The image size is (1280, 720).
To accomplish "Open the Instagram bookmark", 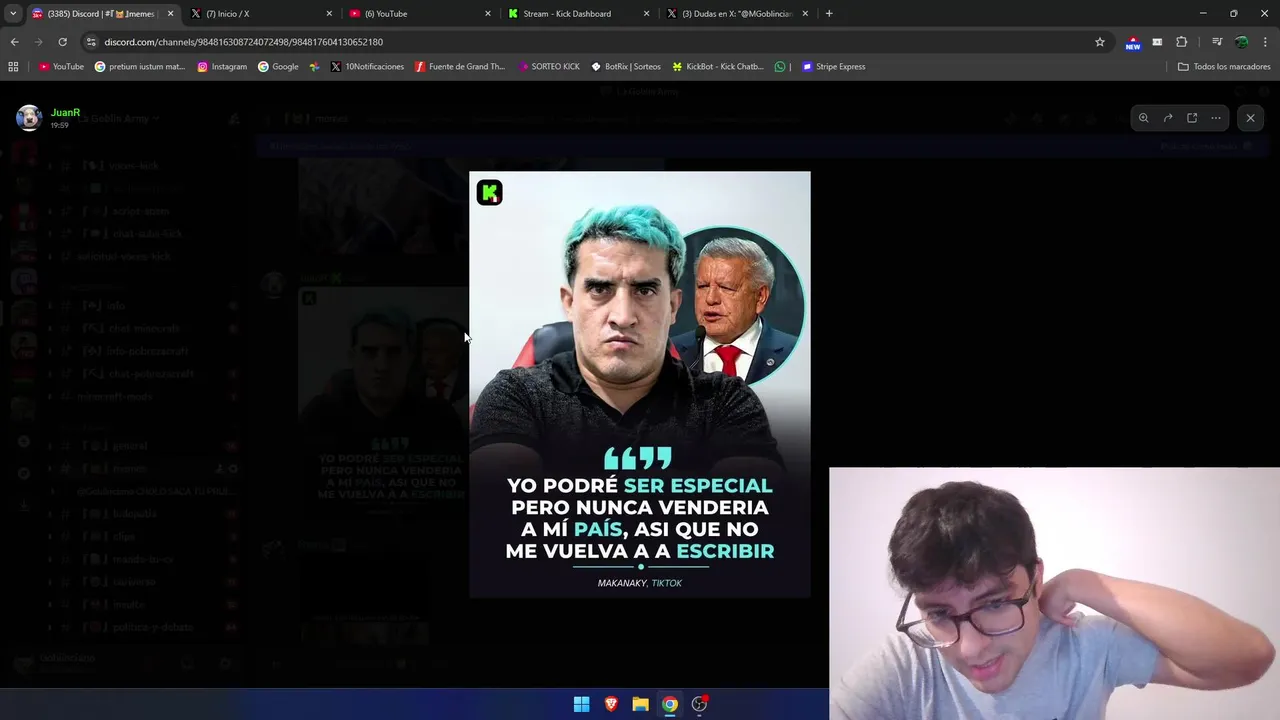I will (222, 67).
